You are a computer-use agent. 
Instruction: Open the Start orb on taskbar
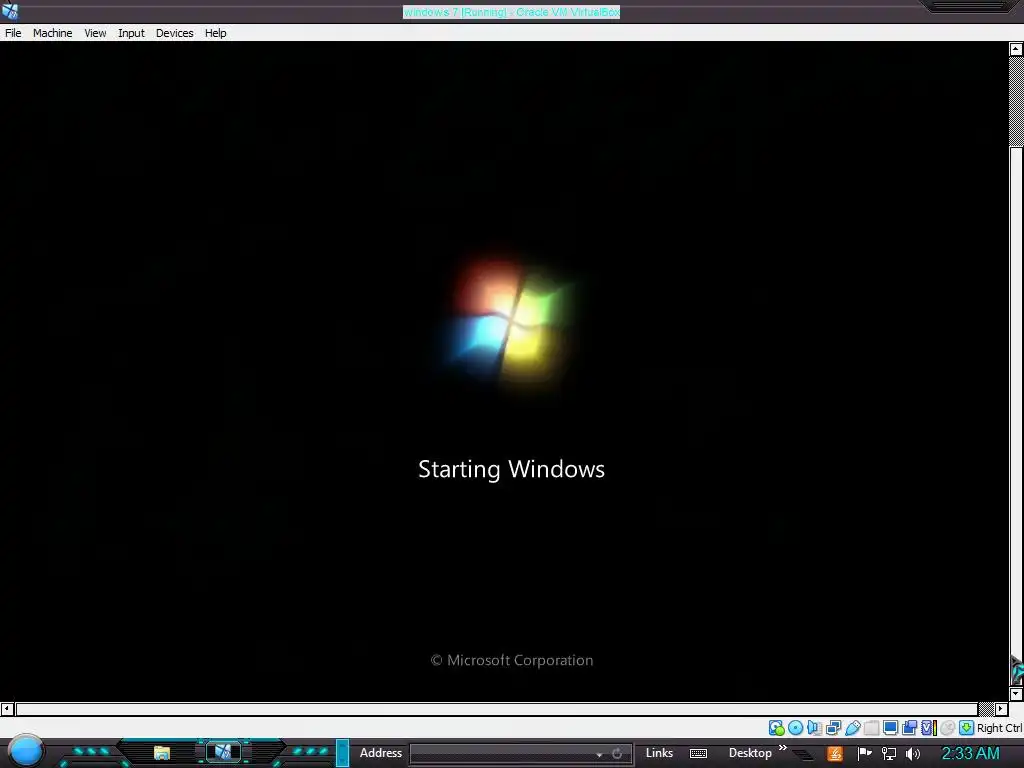[25, 751]
